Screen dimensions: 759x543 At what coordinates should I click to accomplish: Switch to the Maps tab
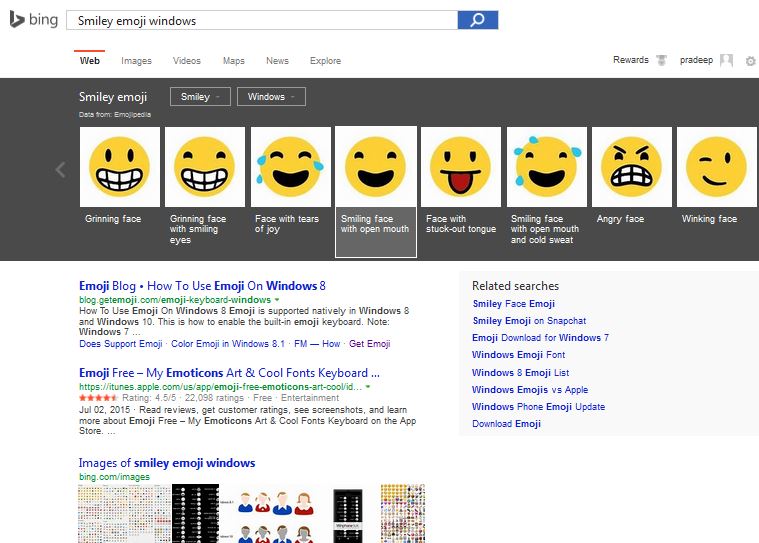click(x=233, y=61)
